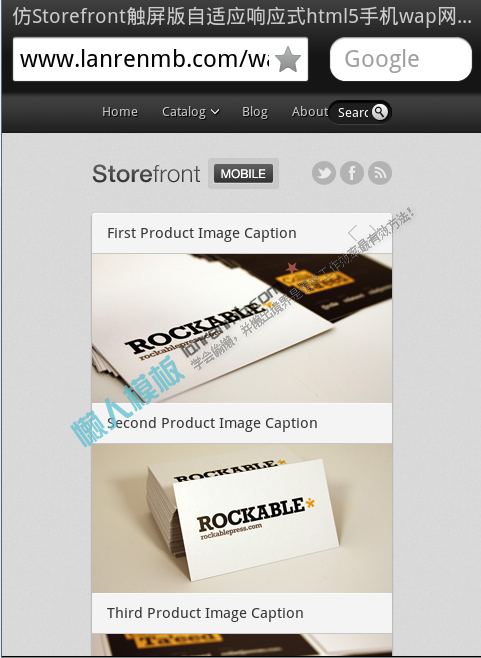Screen dimensions: 481x658
Task: Click the bookmark star icon in address bar
Action: (x=288, y=59)
